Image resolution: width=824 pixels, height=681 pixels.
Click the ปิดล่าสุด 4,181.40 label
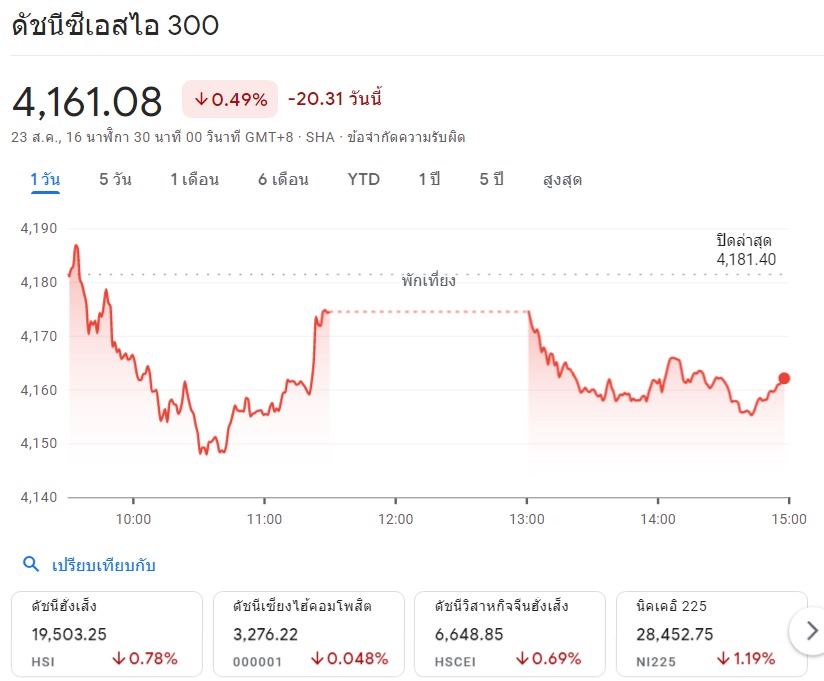(x=745, y=250)
